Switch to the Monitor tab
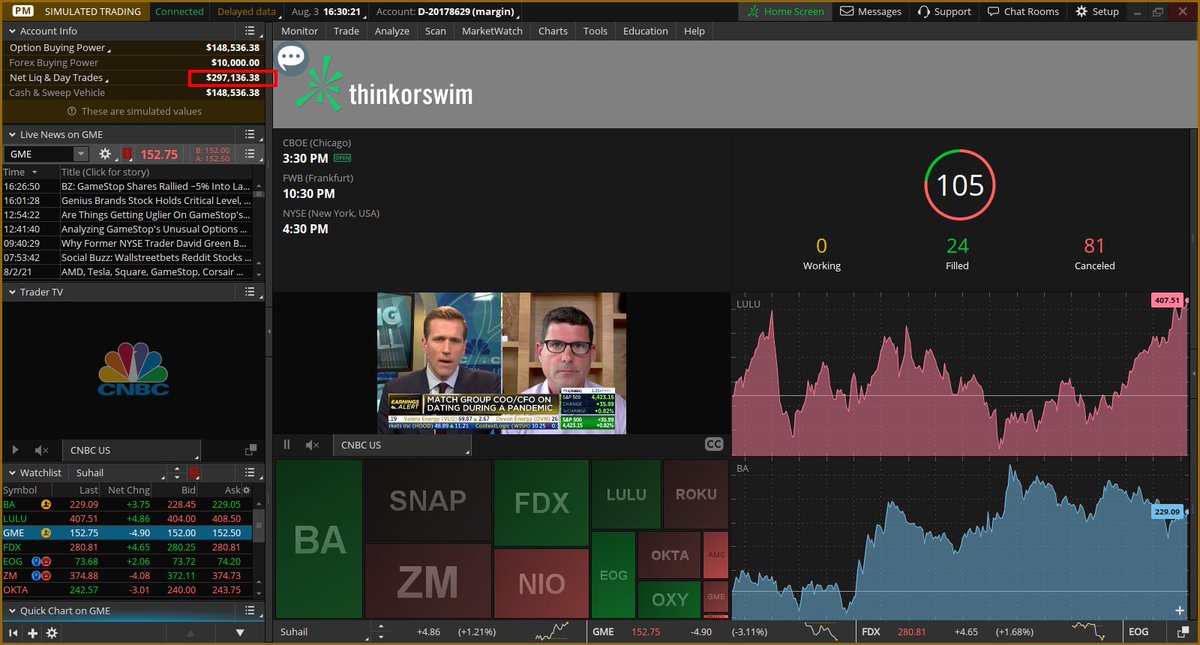 pos(299,31)
